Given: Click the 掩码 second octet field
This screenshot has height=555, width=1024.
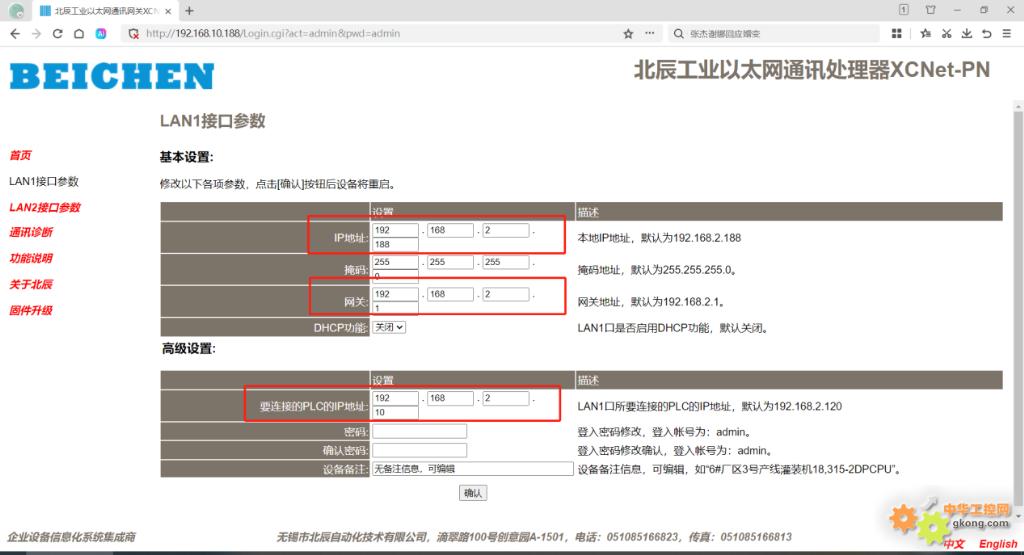Looking at the screenshot, I should 451,262.
